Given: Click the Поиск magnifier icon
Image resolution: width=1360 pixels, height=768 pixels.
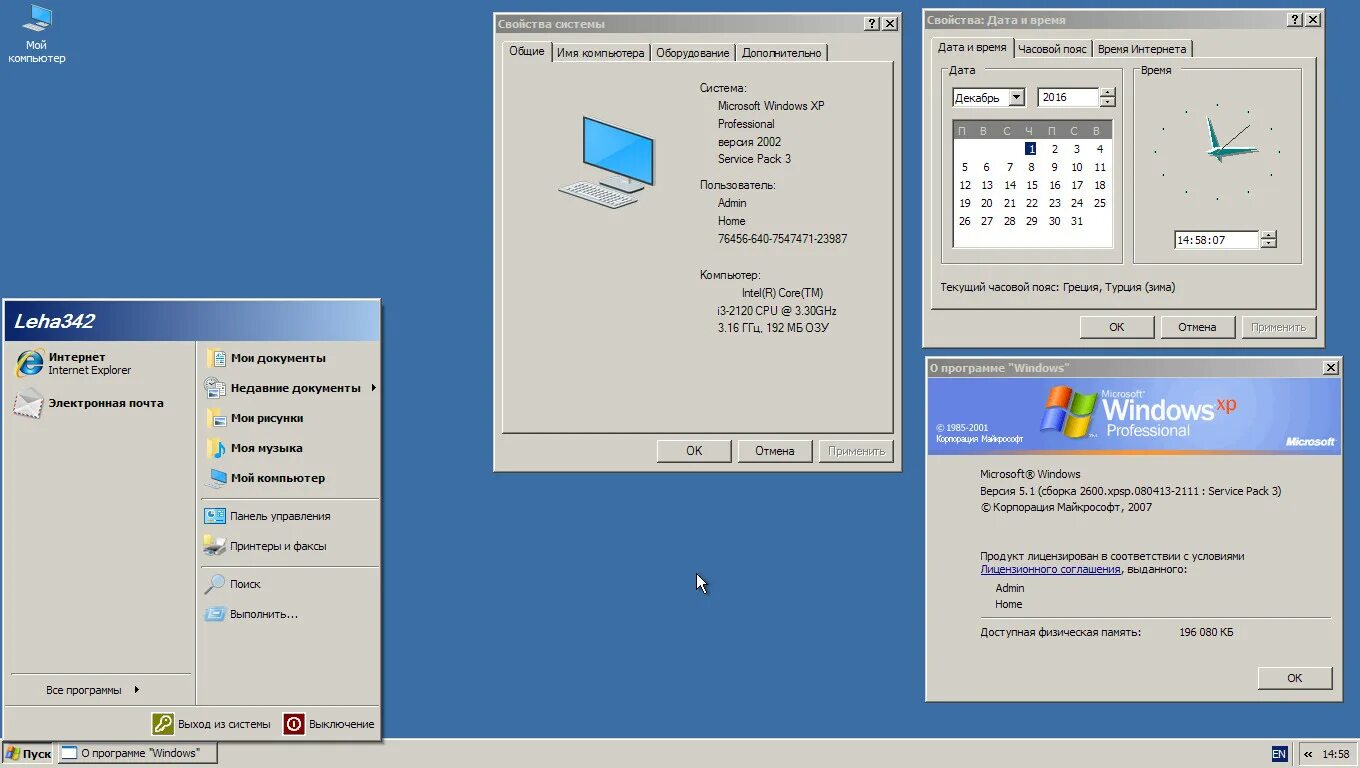Looking at the screenshot, I should (215, 584).
